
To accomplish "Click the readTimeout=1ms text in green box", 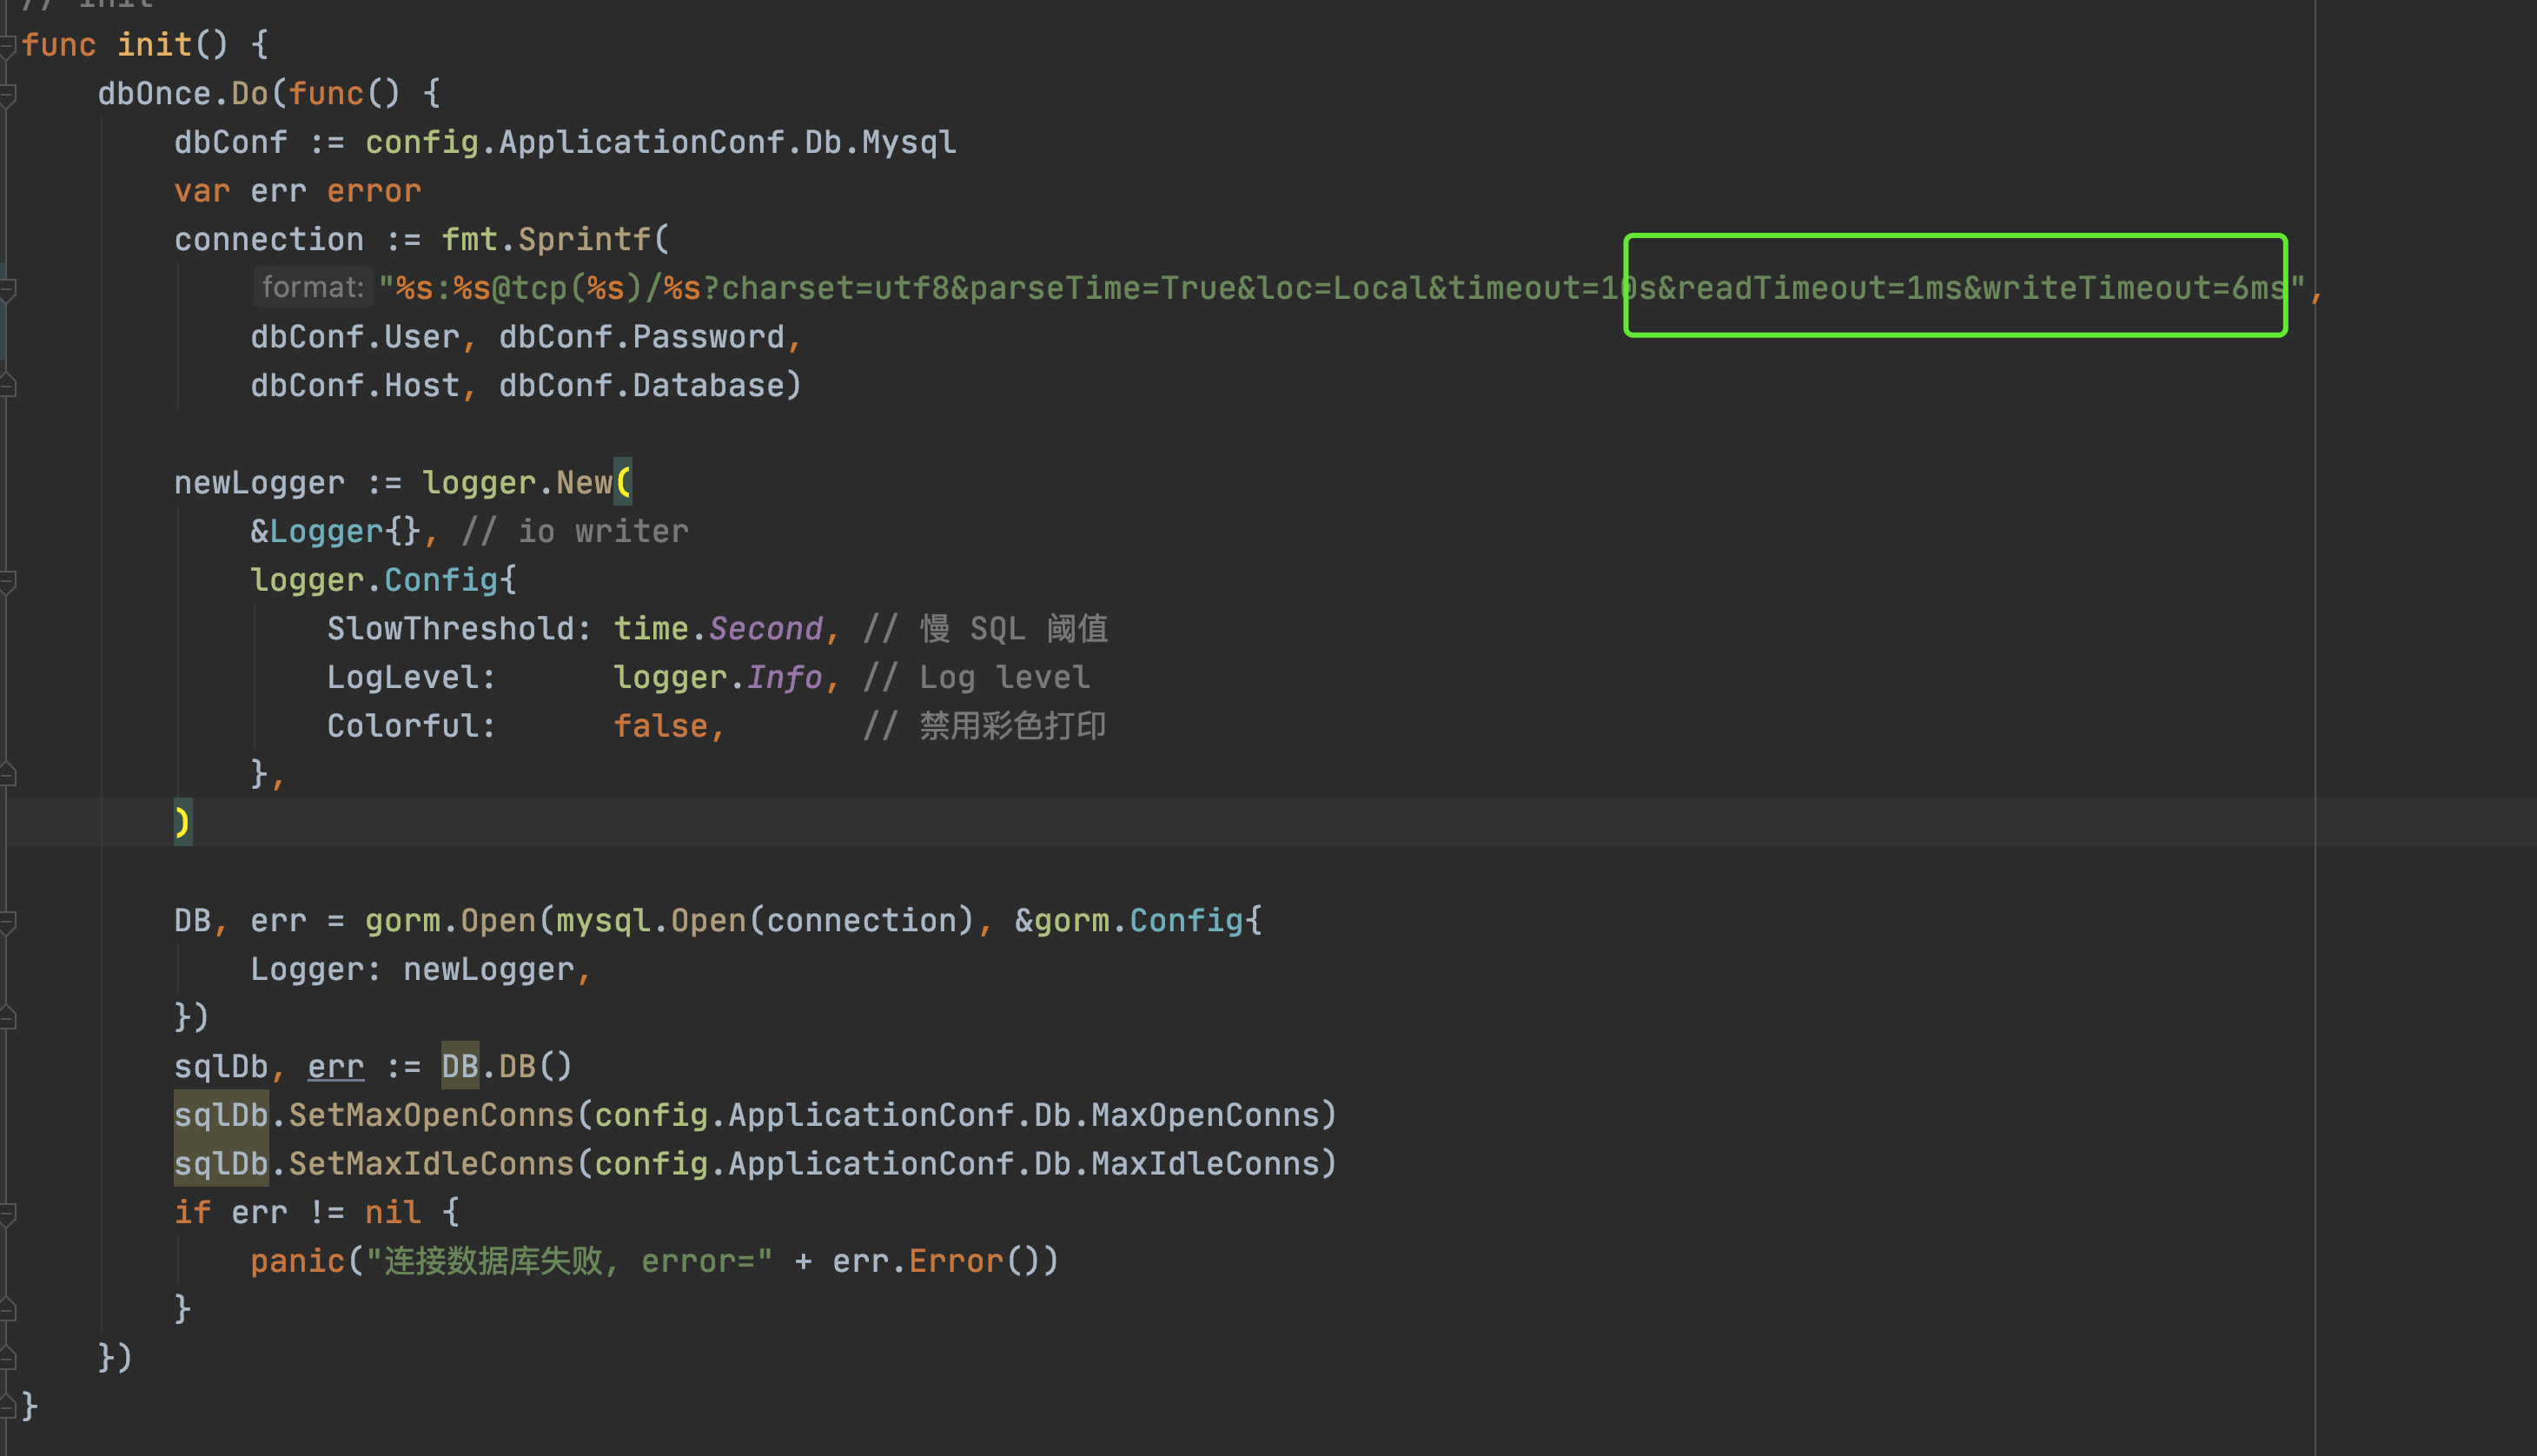I will tap(1819, 289).
